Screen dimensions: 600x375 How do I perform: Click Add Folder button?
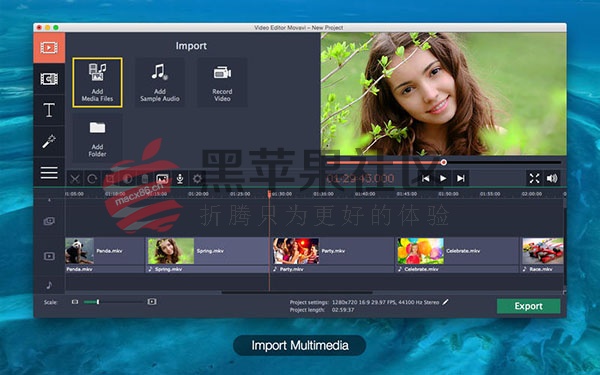pos(97,138)
